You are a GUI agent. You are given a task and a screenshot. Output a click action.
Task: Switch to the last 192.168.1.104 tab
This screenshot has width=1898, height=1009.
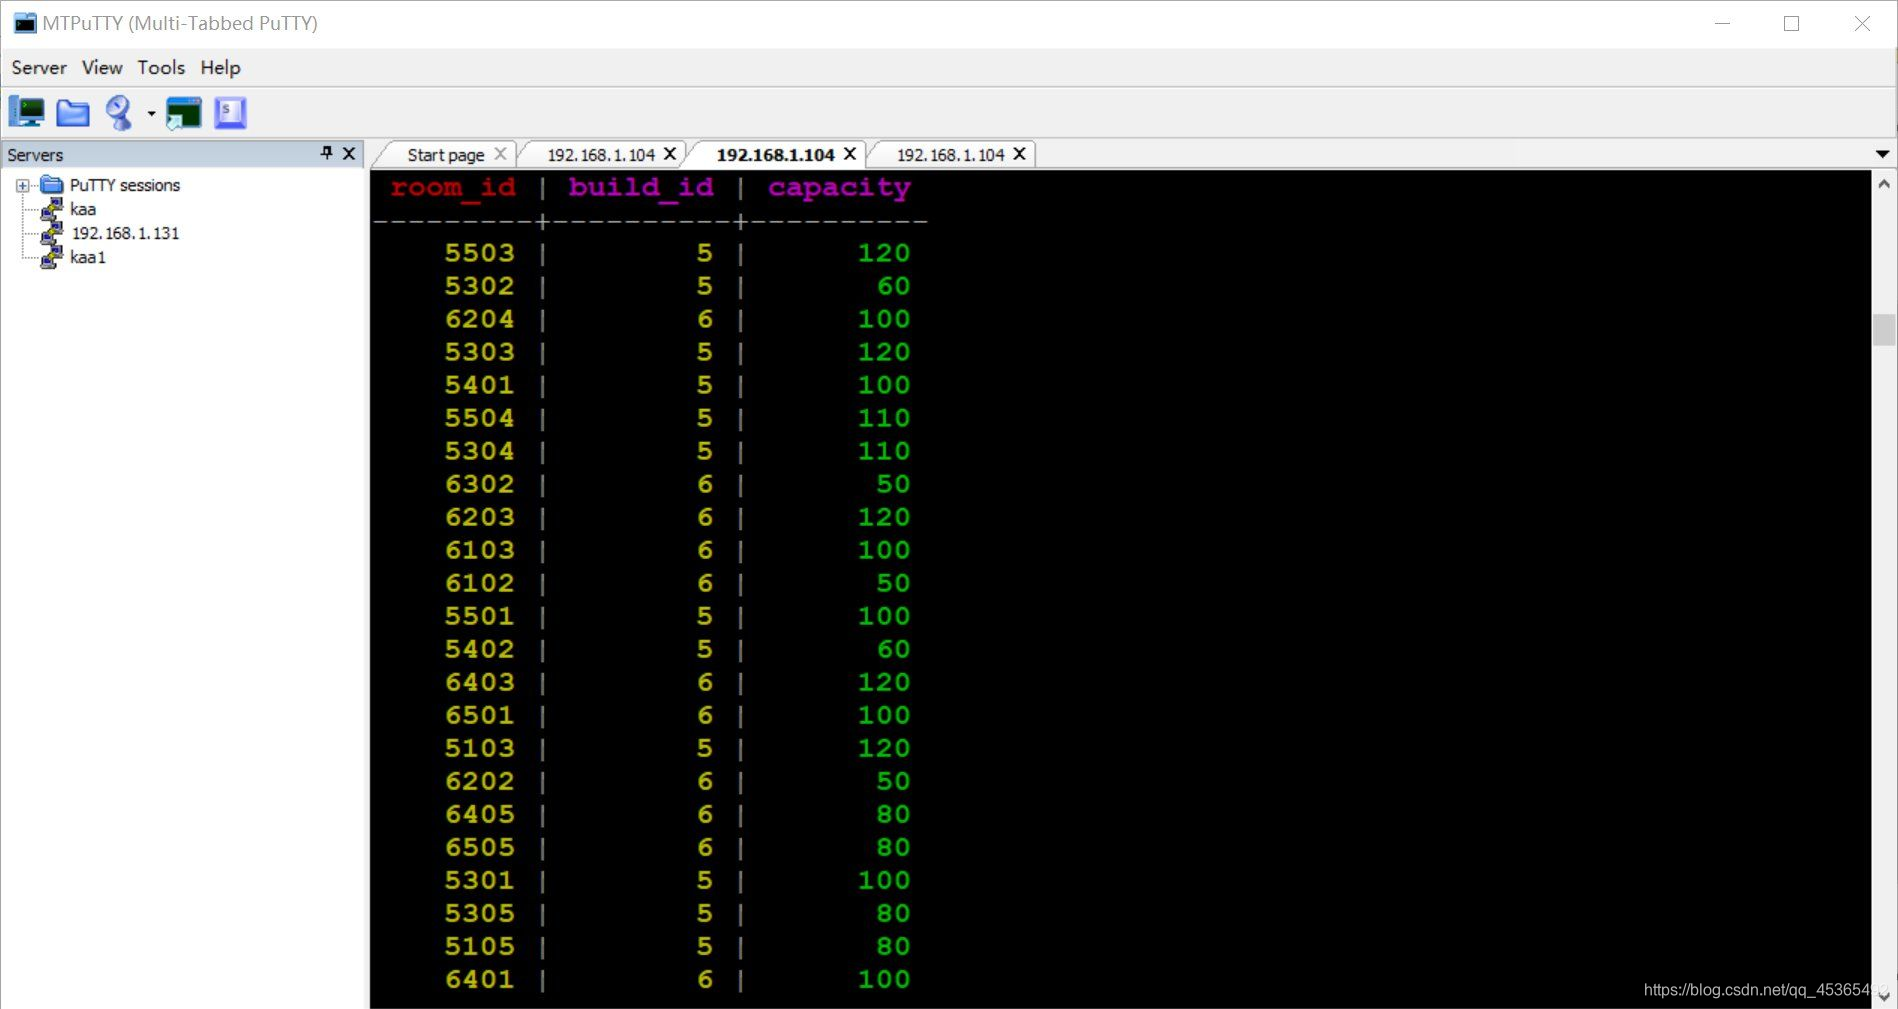[950, 155]
